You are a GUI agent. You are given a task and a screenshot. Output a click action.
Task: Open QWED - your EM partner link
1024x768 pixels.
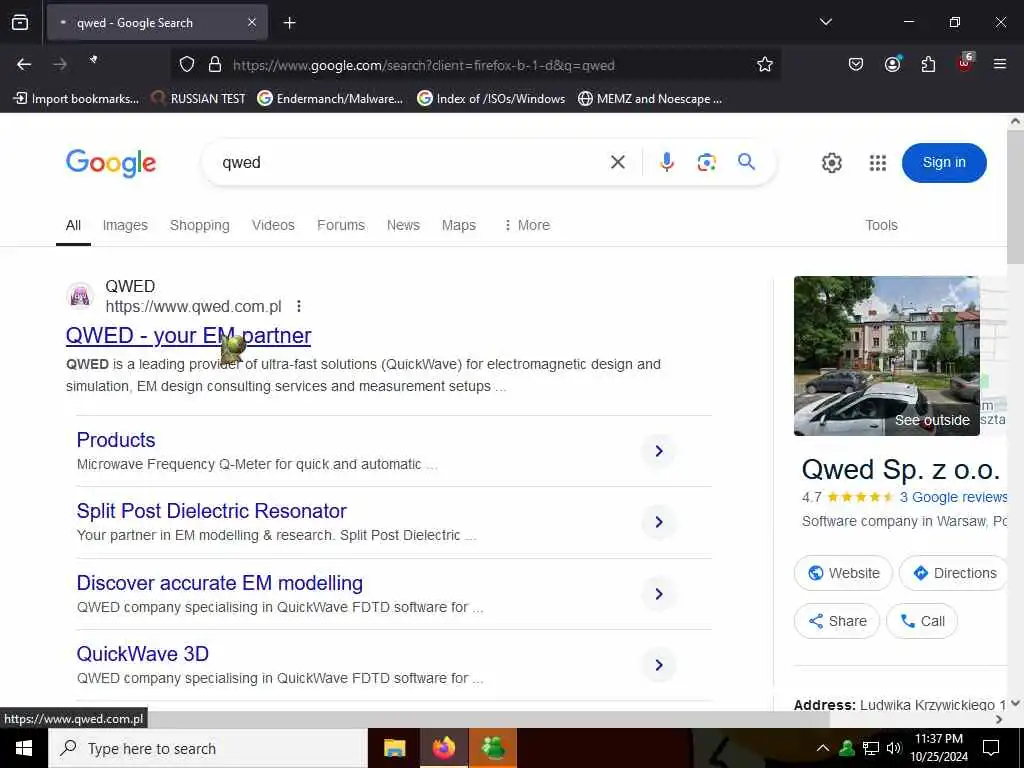(x=189, y=336)
